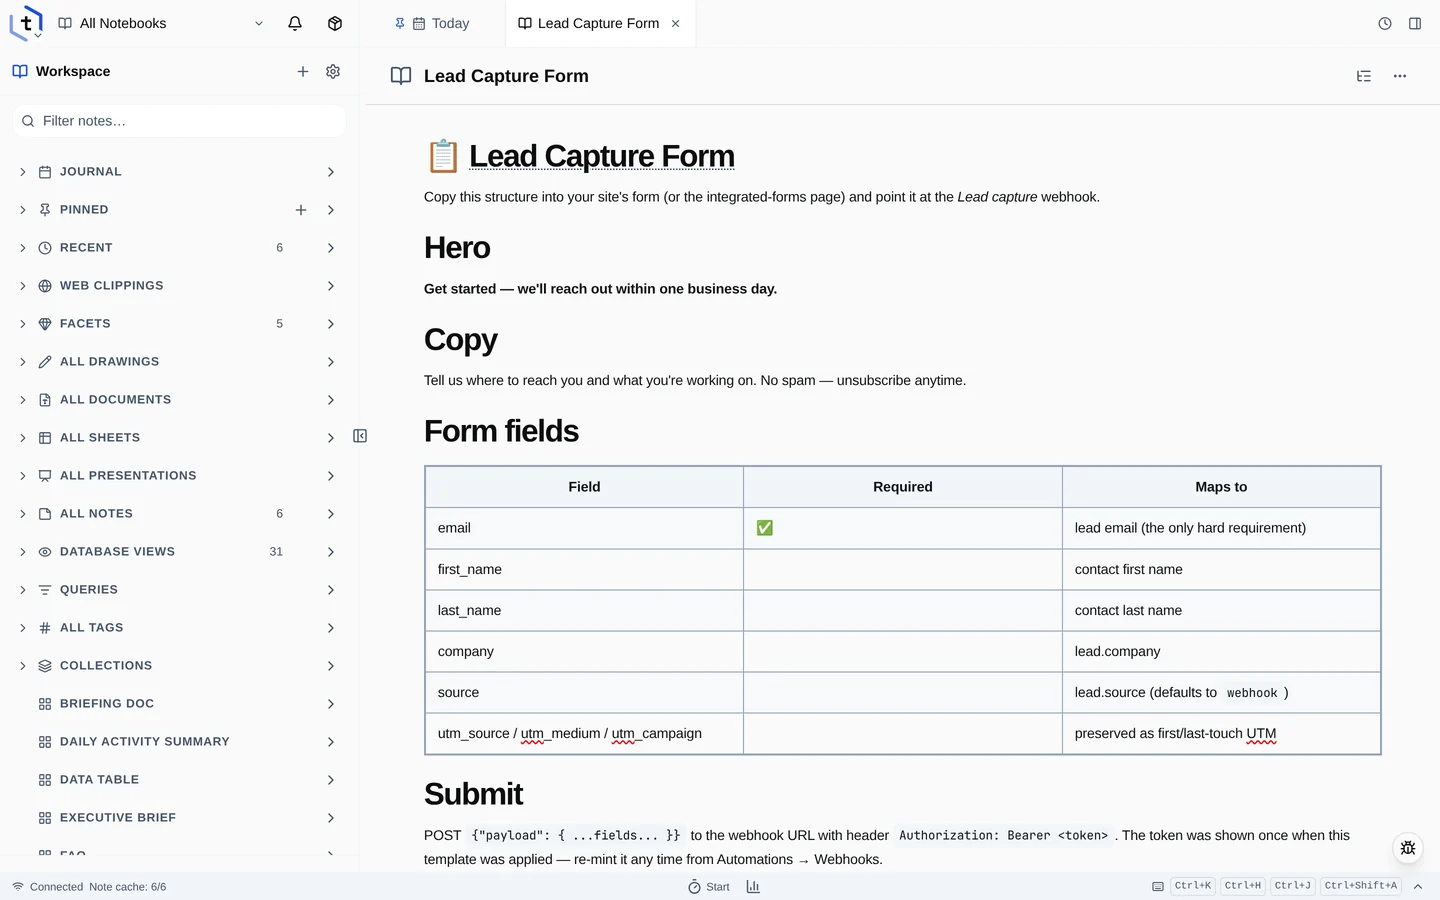
Task: Collapse the sidebar with panel toggle icon
Action: [x=360, y=436]
